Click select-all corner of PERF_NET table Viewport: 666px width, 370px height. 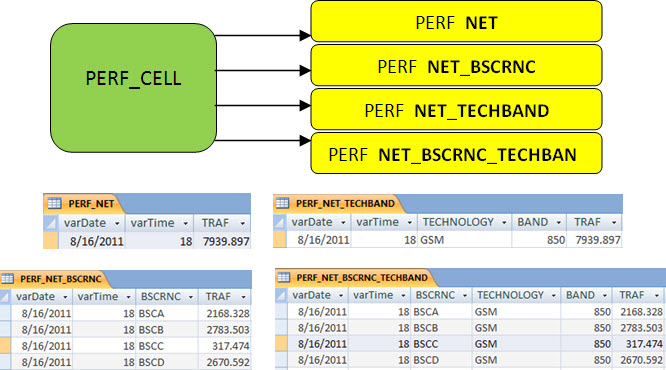click(x=51, y=223)
